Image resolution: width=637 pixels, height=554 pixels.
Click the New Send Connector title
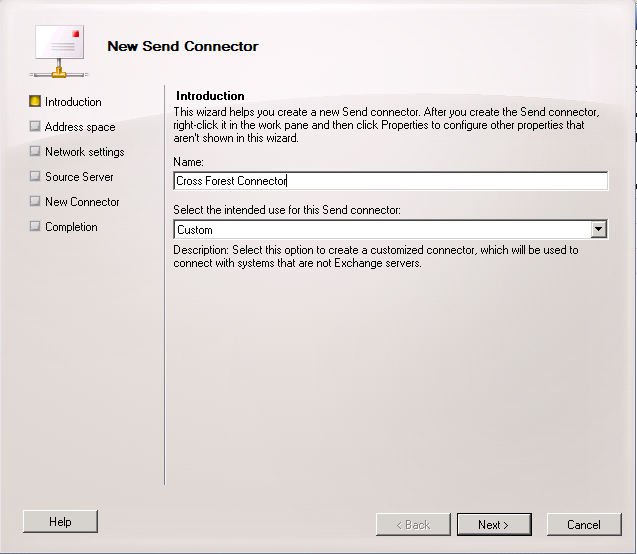pos(183,46)
